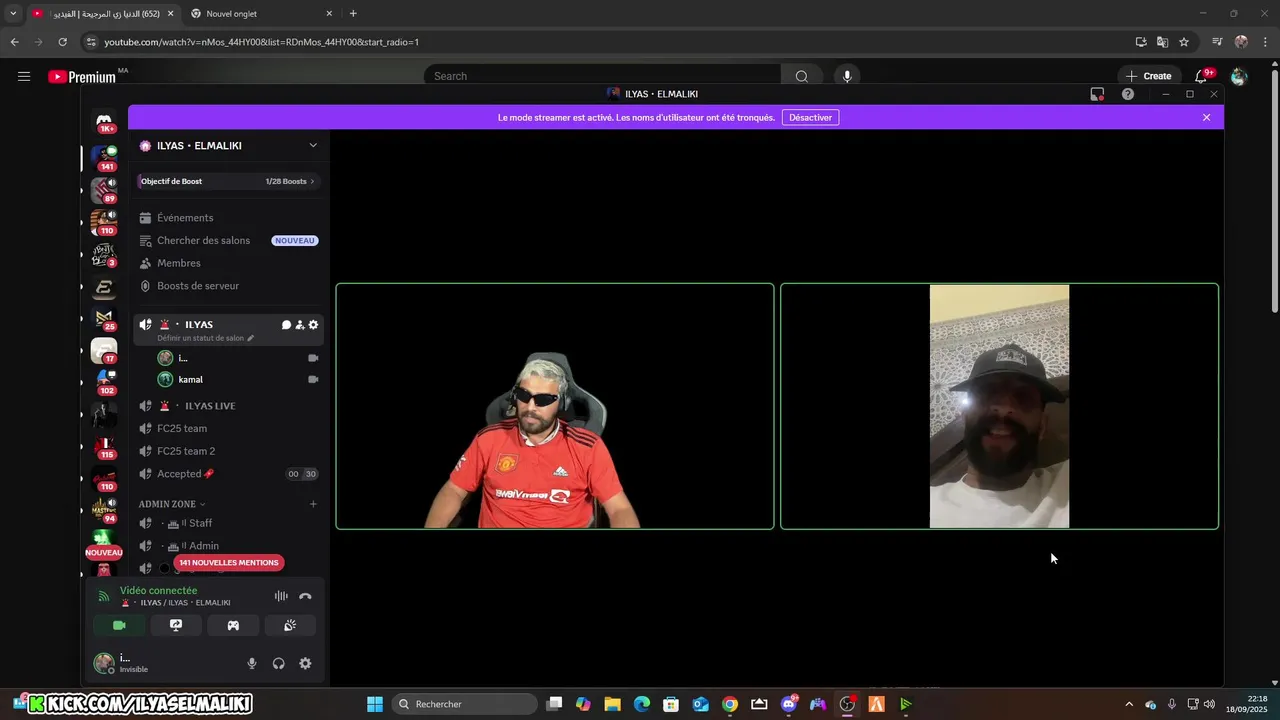Open user profile avatar marked Invisible
This screenshot has height=720, width=1280.
point(103,663)
